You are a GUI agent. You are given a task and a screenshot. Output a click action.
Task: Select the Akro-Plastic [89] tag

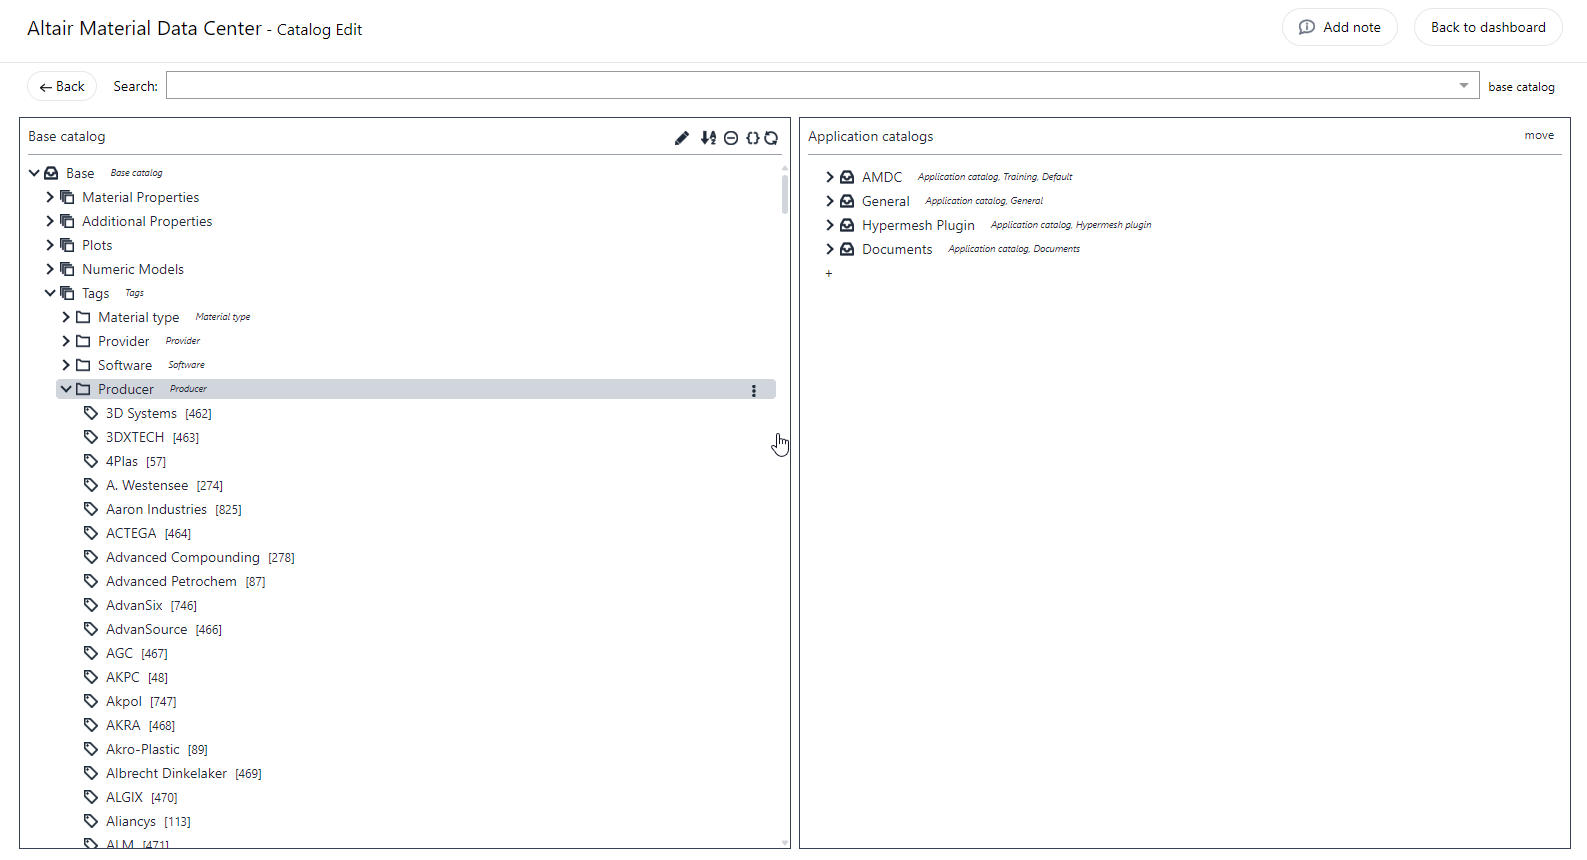click(x=157, y=749)
